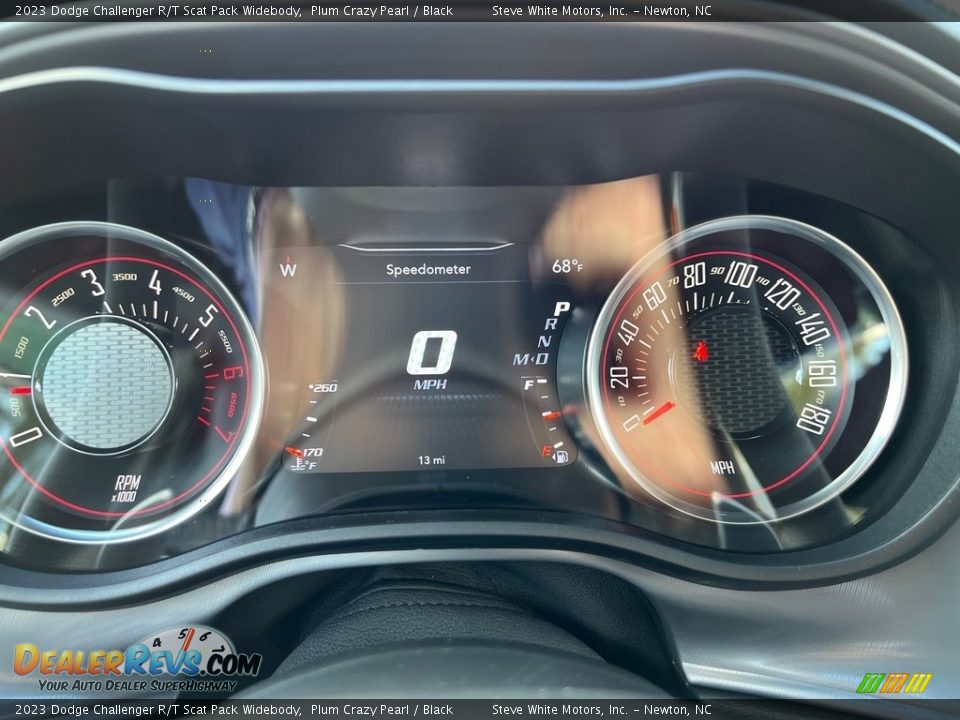Click the coolant temperature icon
Image resolution: width=960 pixels, height=720 pixels.
pos(298,463)
